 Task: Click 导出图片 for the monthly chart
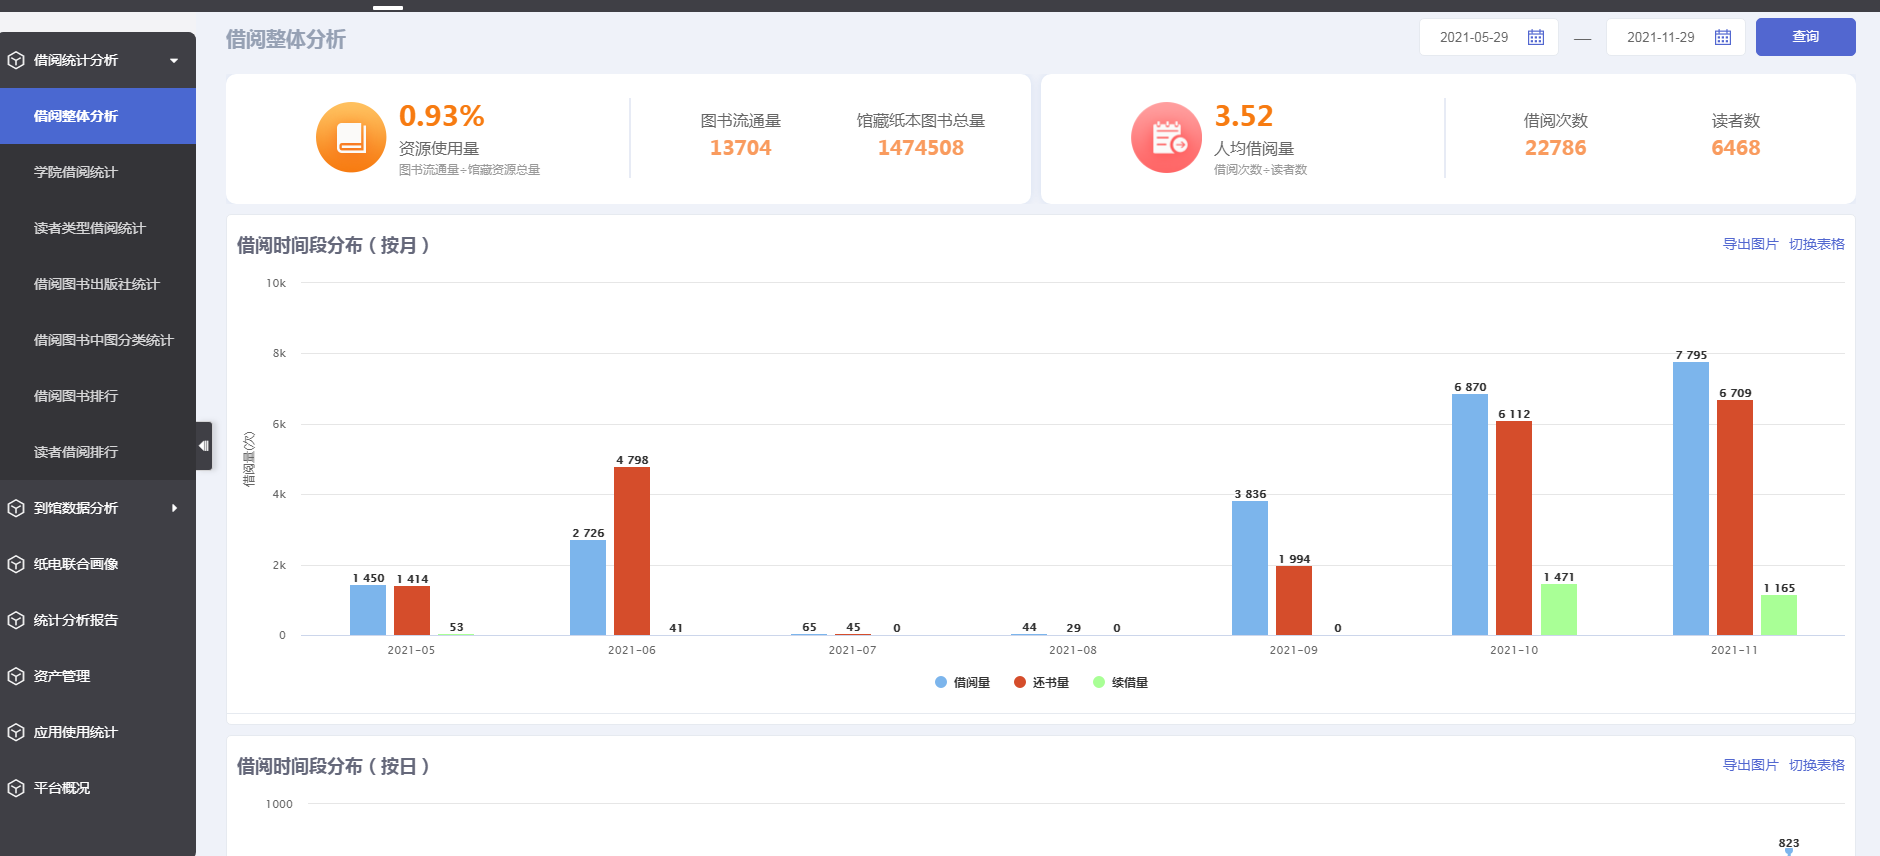pos(1749,244)
